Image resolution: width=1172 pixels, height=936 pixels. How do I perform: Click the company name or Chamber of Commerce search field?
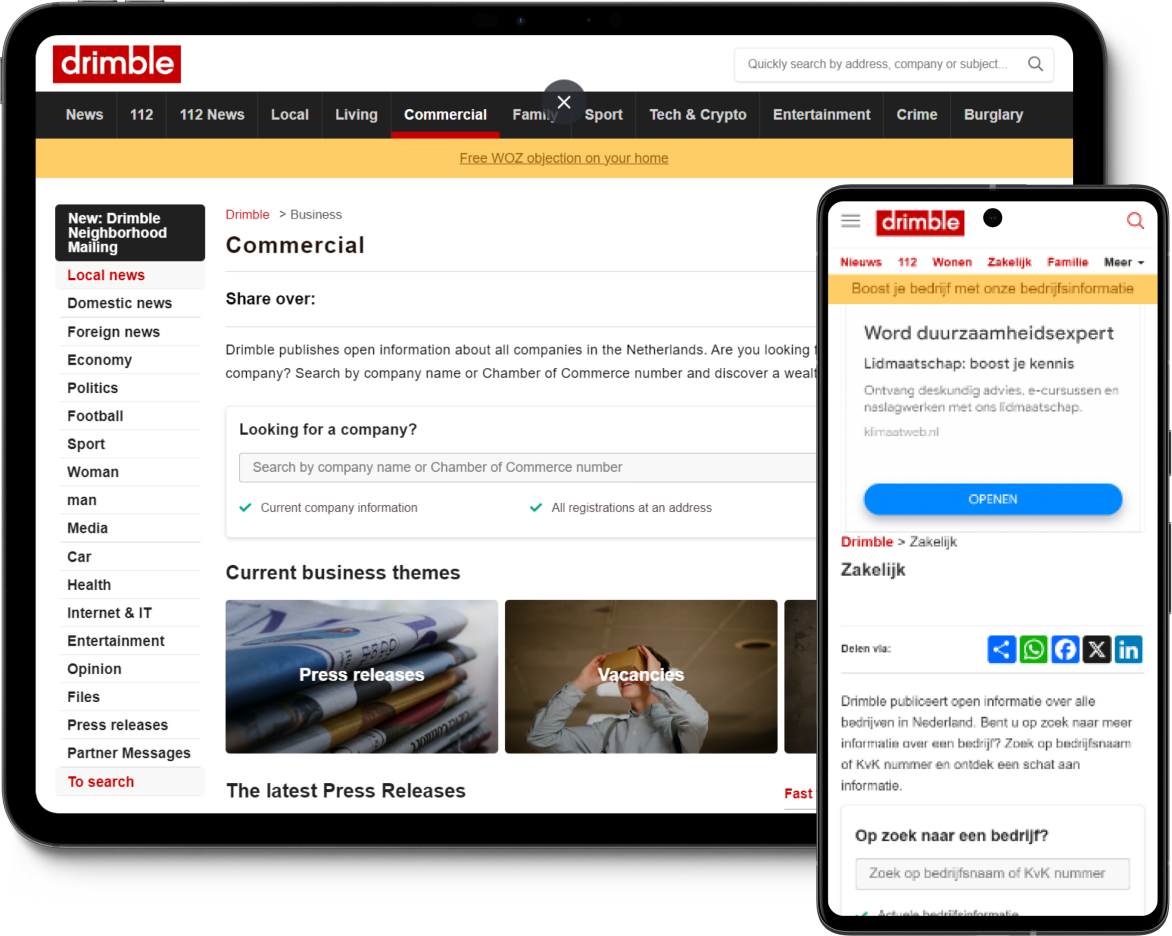coord(527,467)
